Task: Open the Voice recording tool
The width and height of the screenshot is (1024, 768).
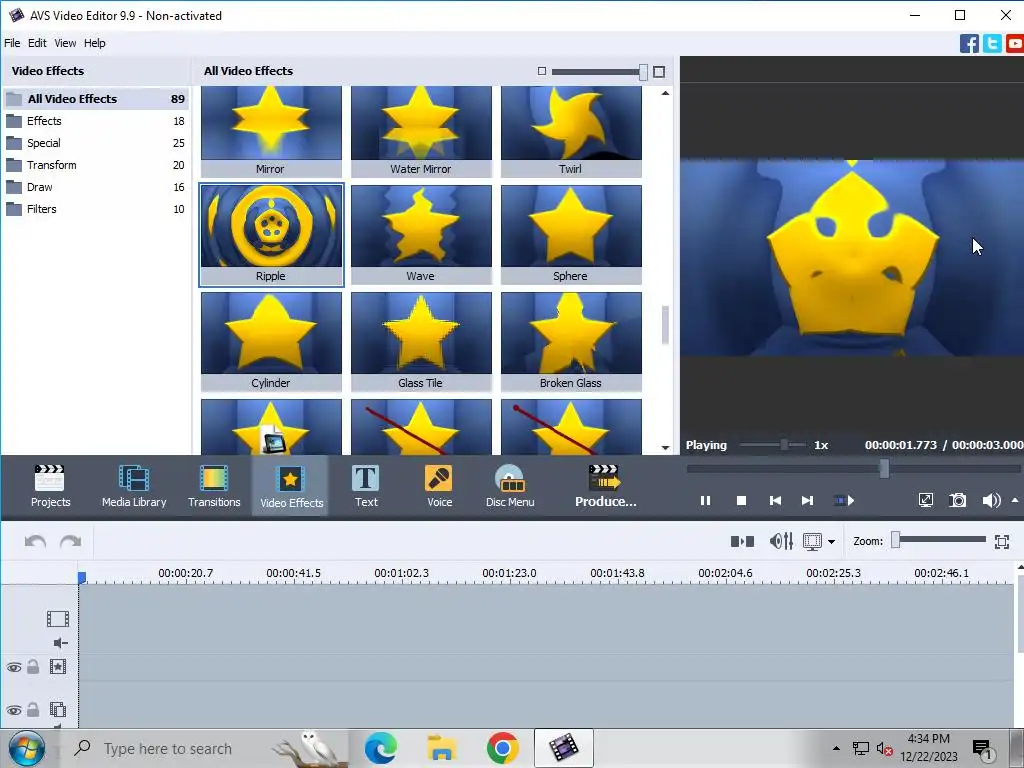Action: click(439, 486)
